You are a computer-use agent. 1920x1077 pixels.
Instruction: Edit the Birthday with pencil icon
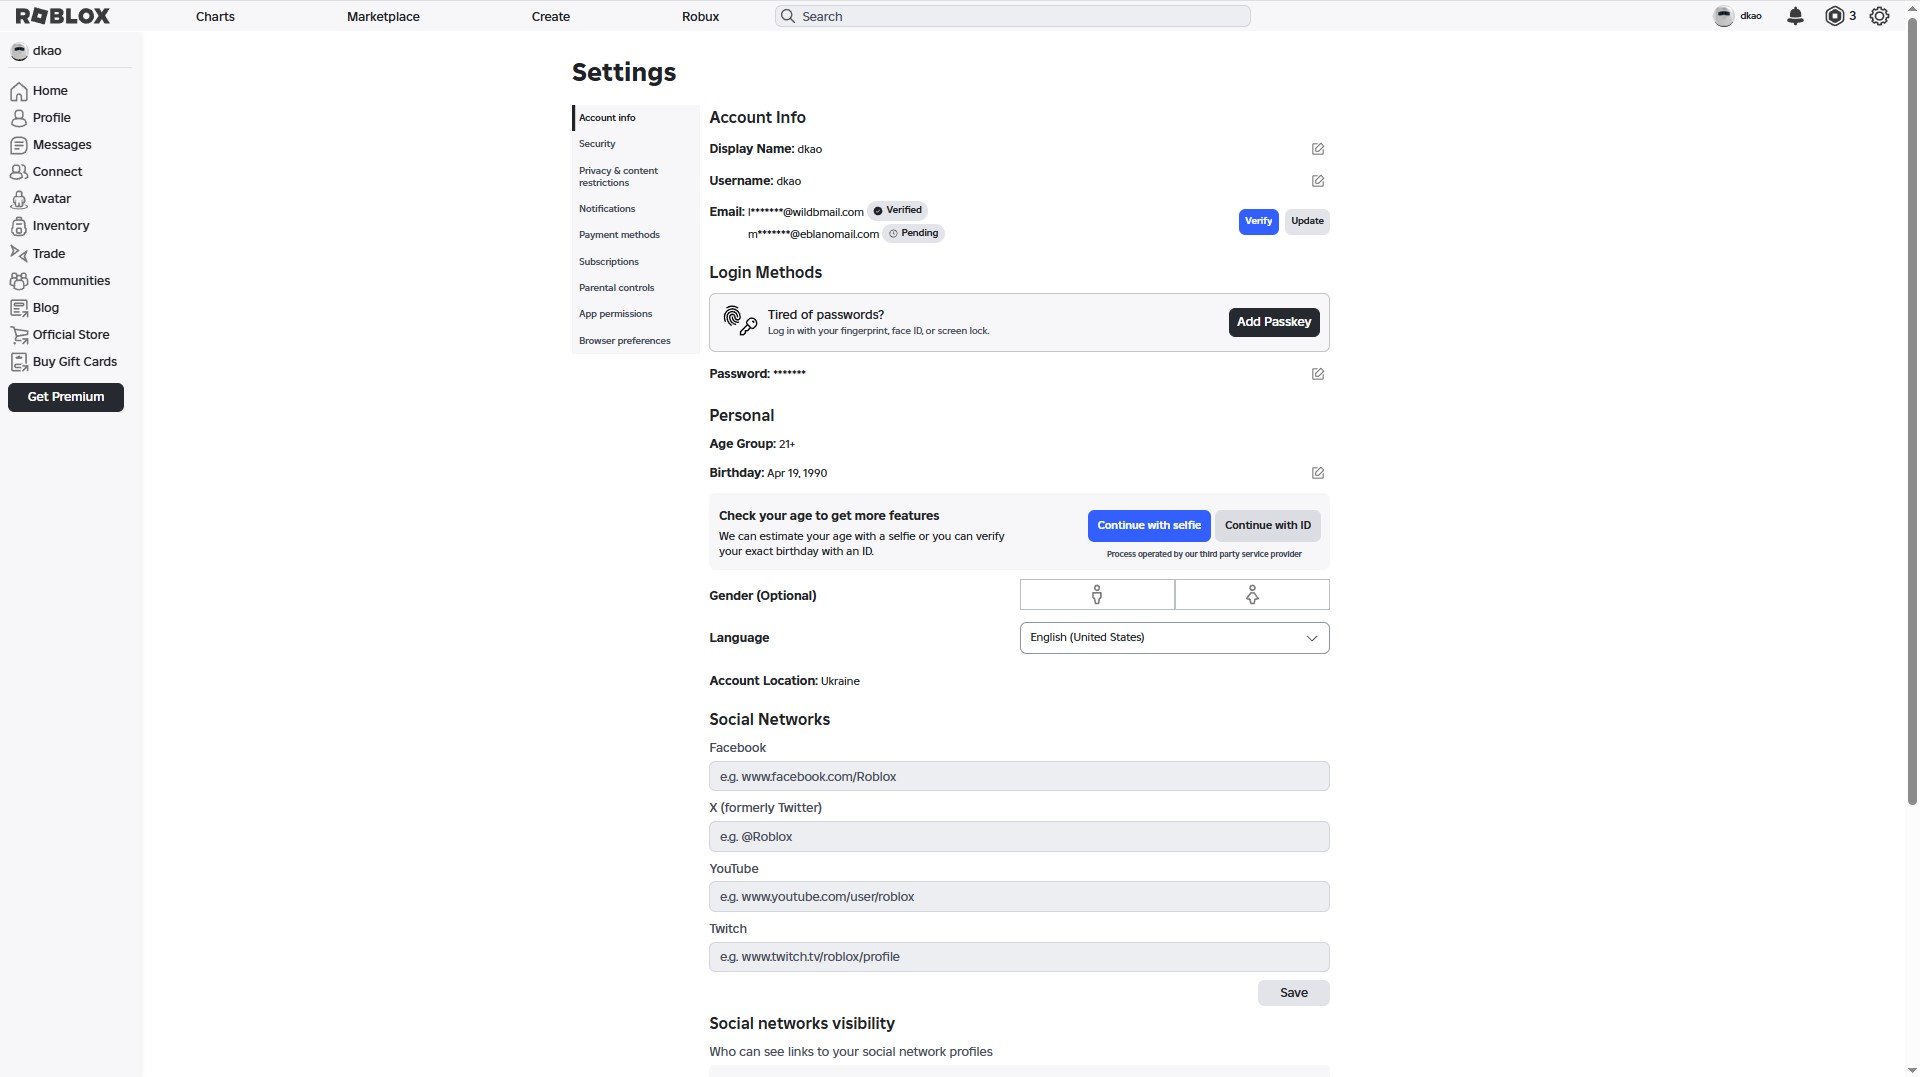[1318, 473]
